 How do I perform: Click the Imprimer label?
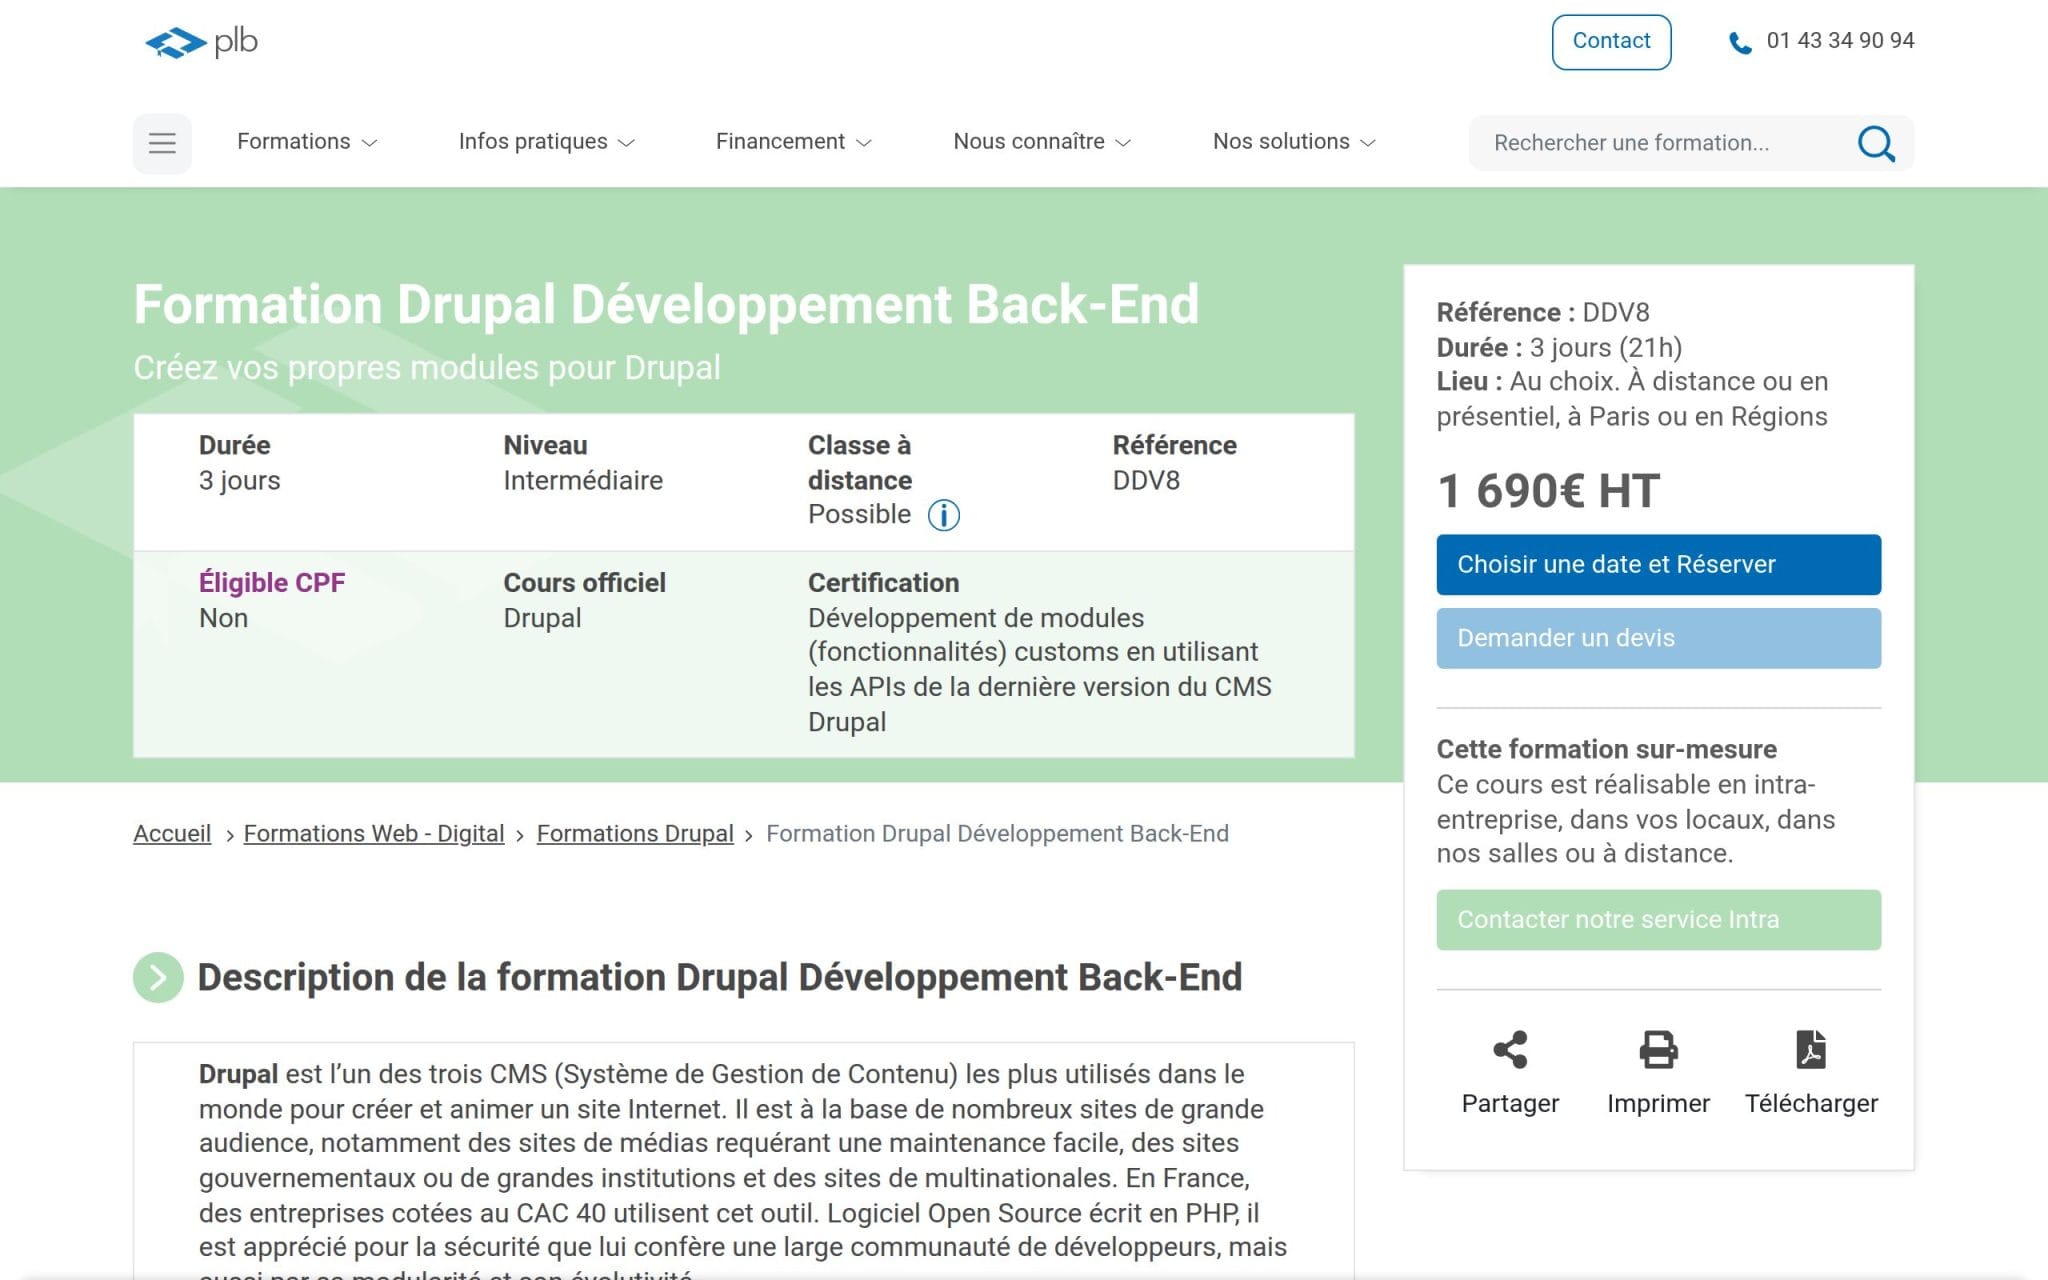tap(1658, 1104)
